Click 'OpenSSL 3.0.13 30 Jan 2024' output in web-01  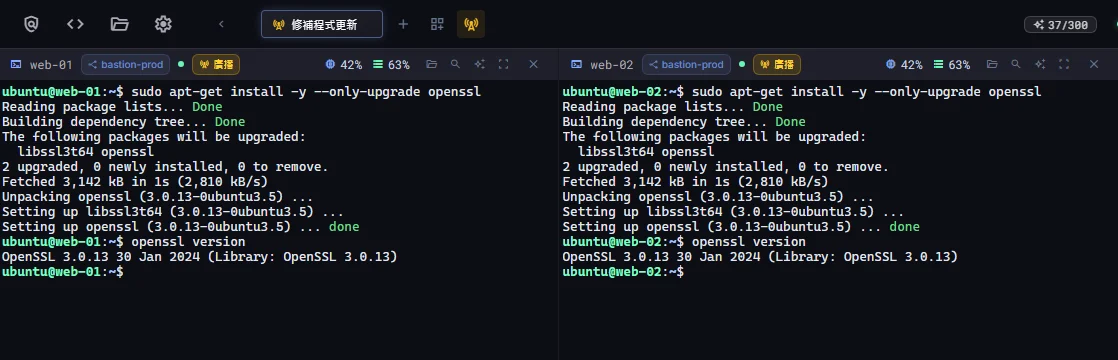pos(199,257)
